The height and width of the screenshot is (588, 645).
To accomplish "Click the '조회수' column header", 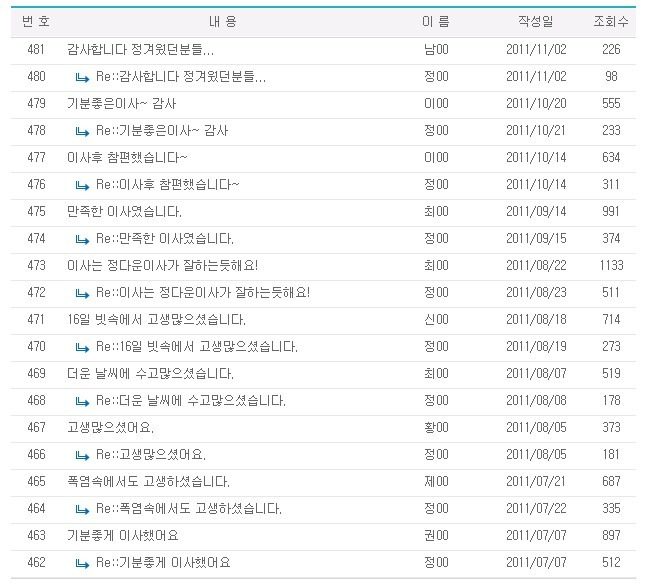I will [611, 21].
